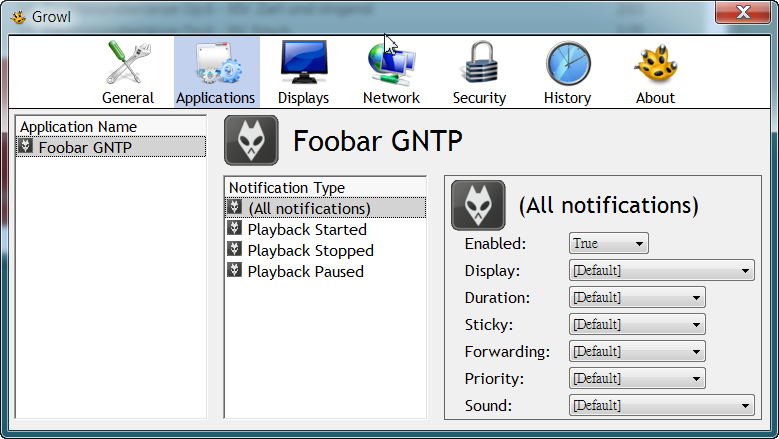Click the small icon beside Playback Started
779x439 pixels.
click(x=235, y=229)
